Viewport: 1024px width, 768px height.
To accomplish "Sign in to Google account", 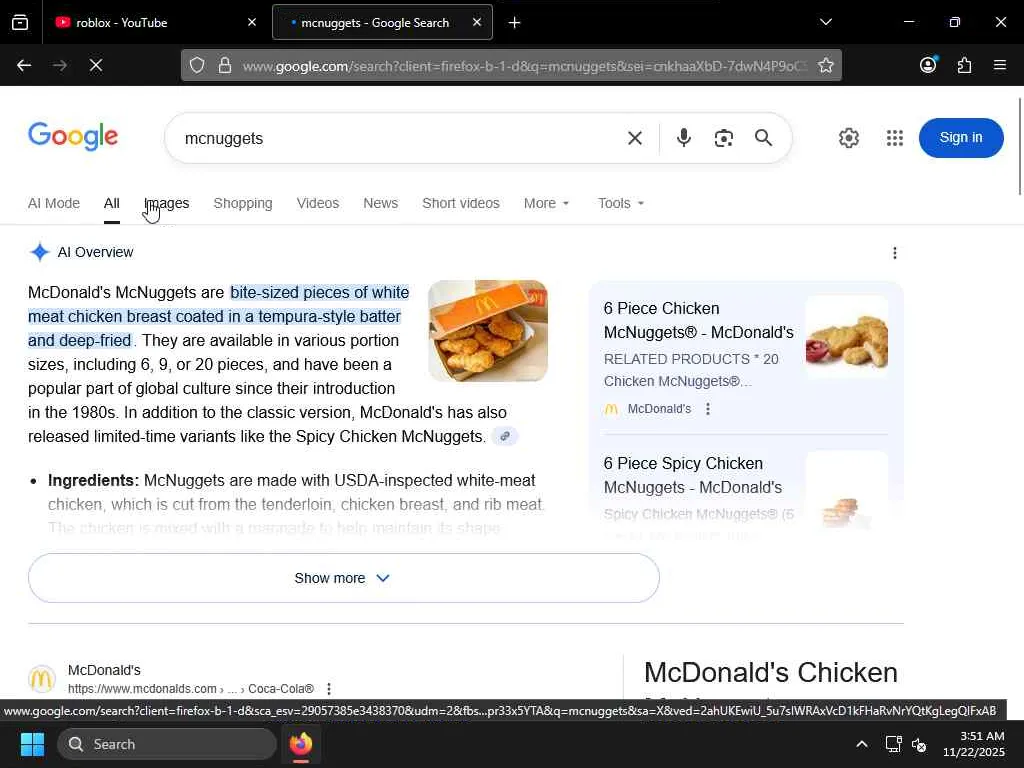I will click(x=961, y=138).
